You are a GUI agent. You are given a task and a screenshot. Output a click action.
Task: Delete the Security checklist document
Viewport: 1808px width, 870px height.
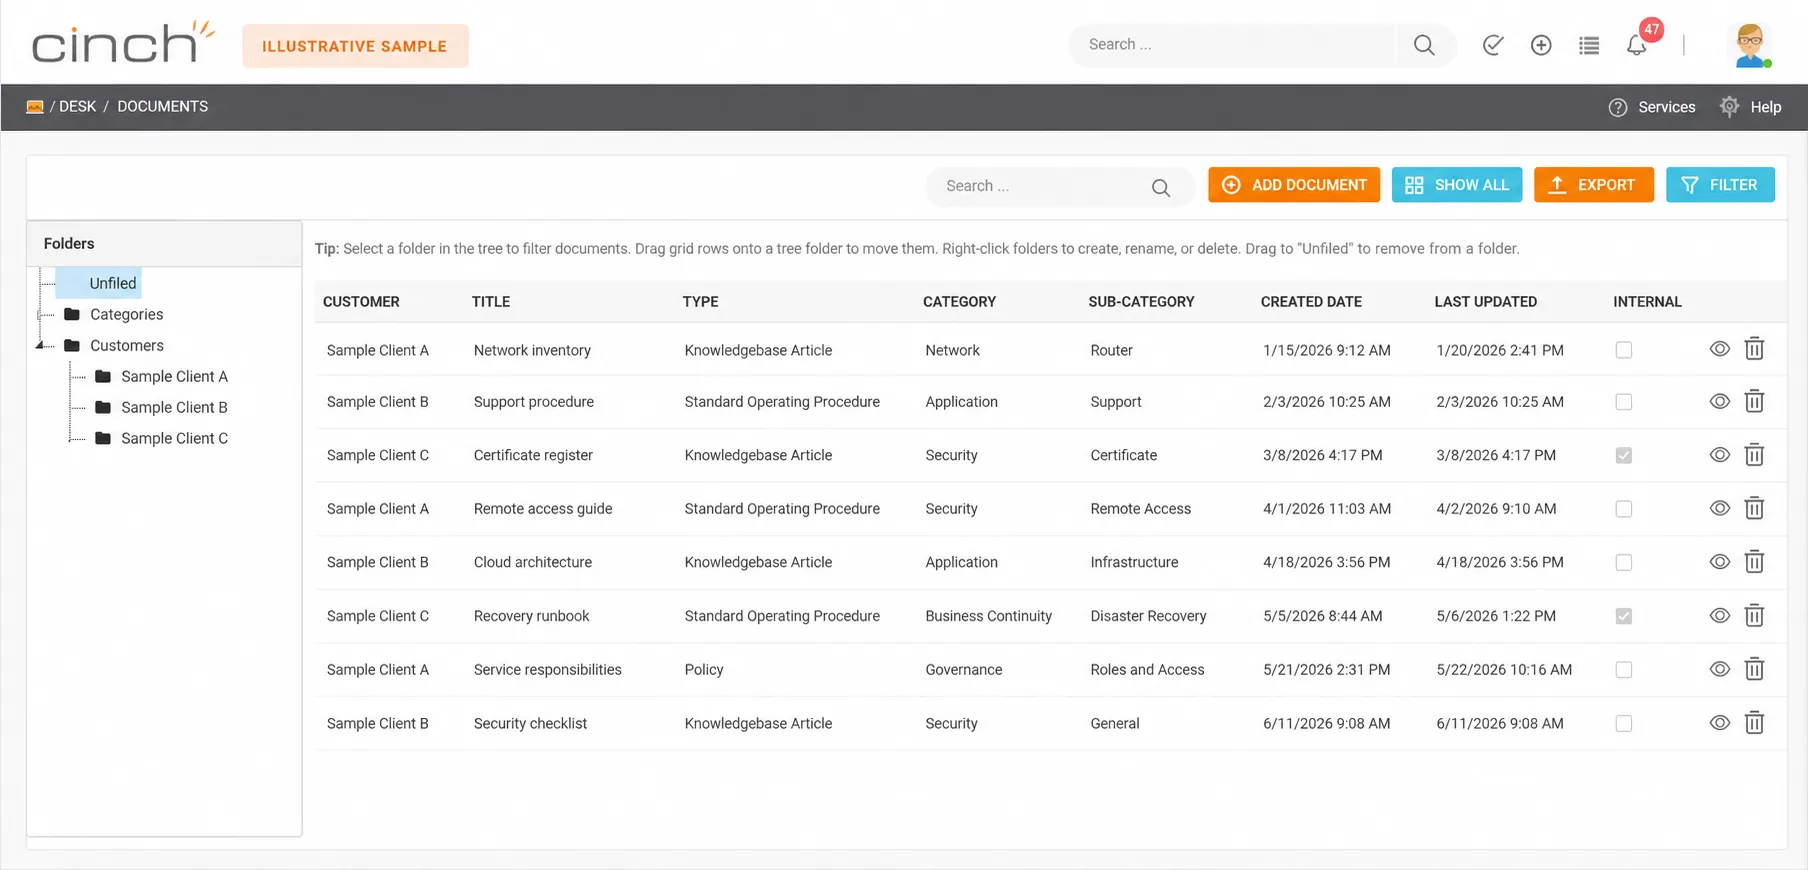[1754, 723]
